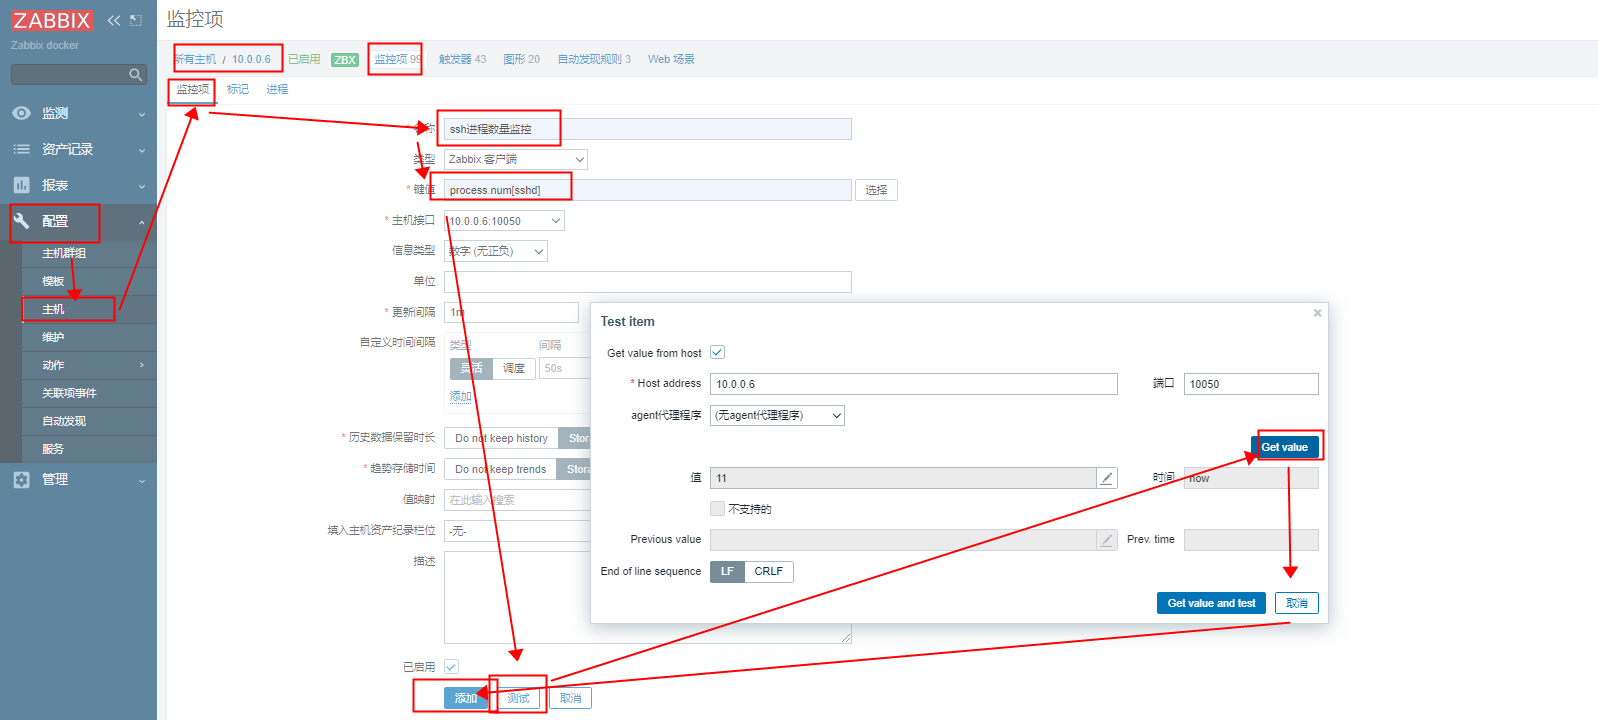Image resolution: width=1598 pixels, height=720 pixels.
Task: Select LF end of line sequence
Action: pyautogui.click(x=727, y=571)
